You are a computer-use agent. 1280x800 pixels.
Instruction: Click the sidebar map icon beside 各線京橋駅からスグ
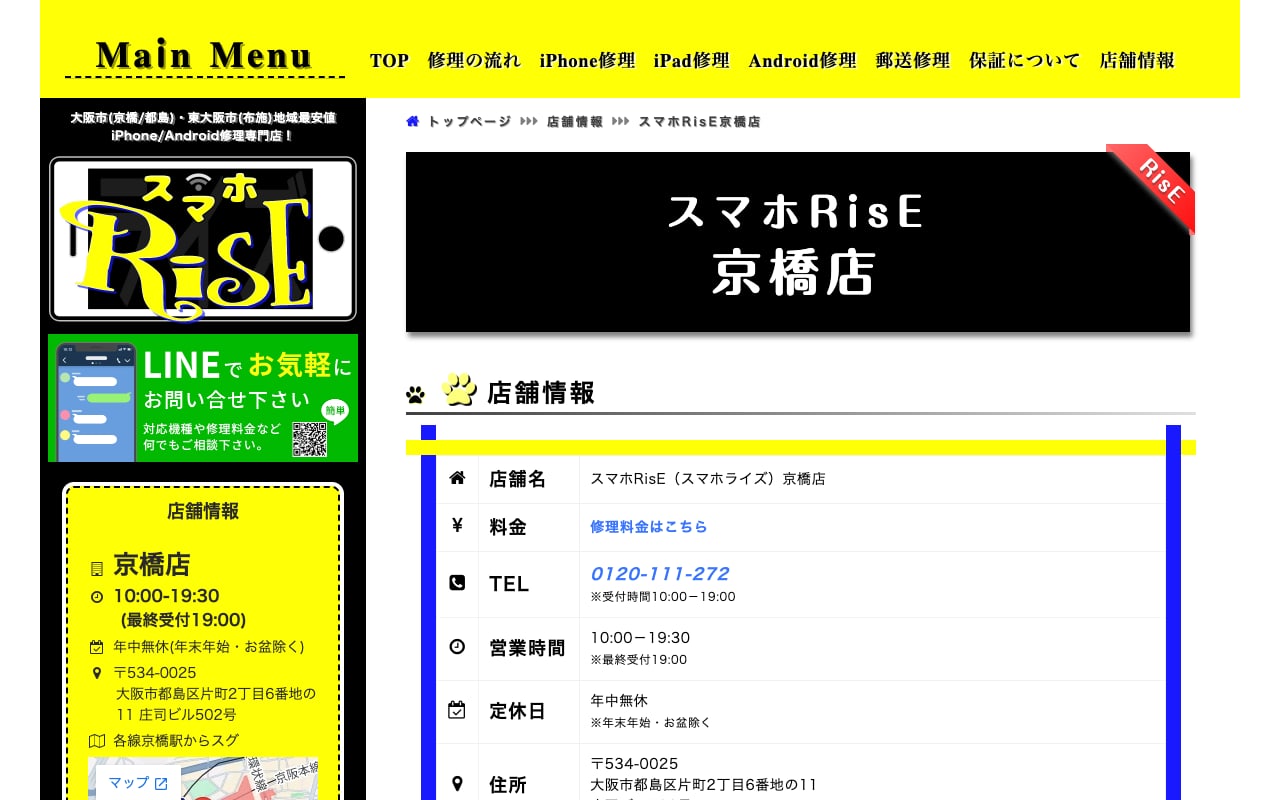coord(97,741)
